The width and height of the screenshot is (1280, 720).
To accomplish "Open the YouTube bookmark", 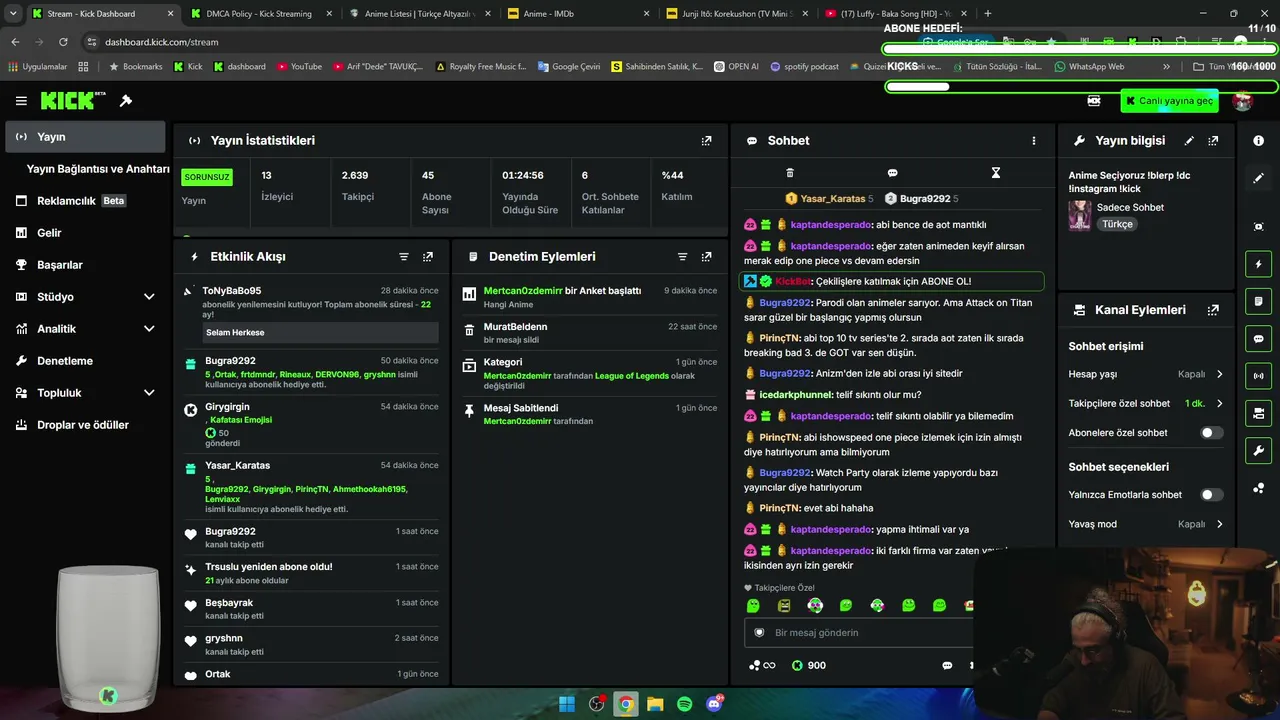I will (299, 67).
